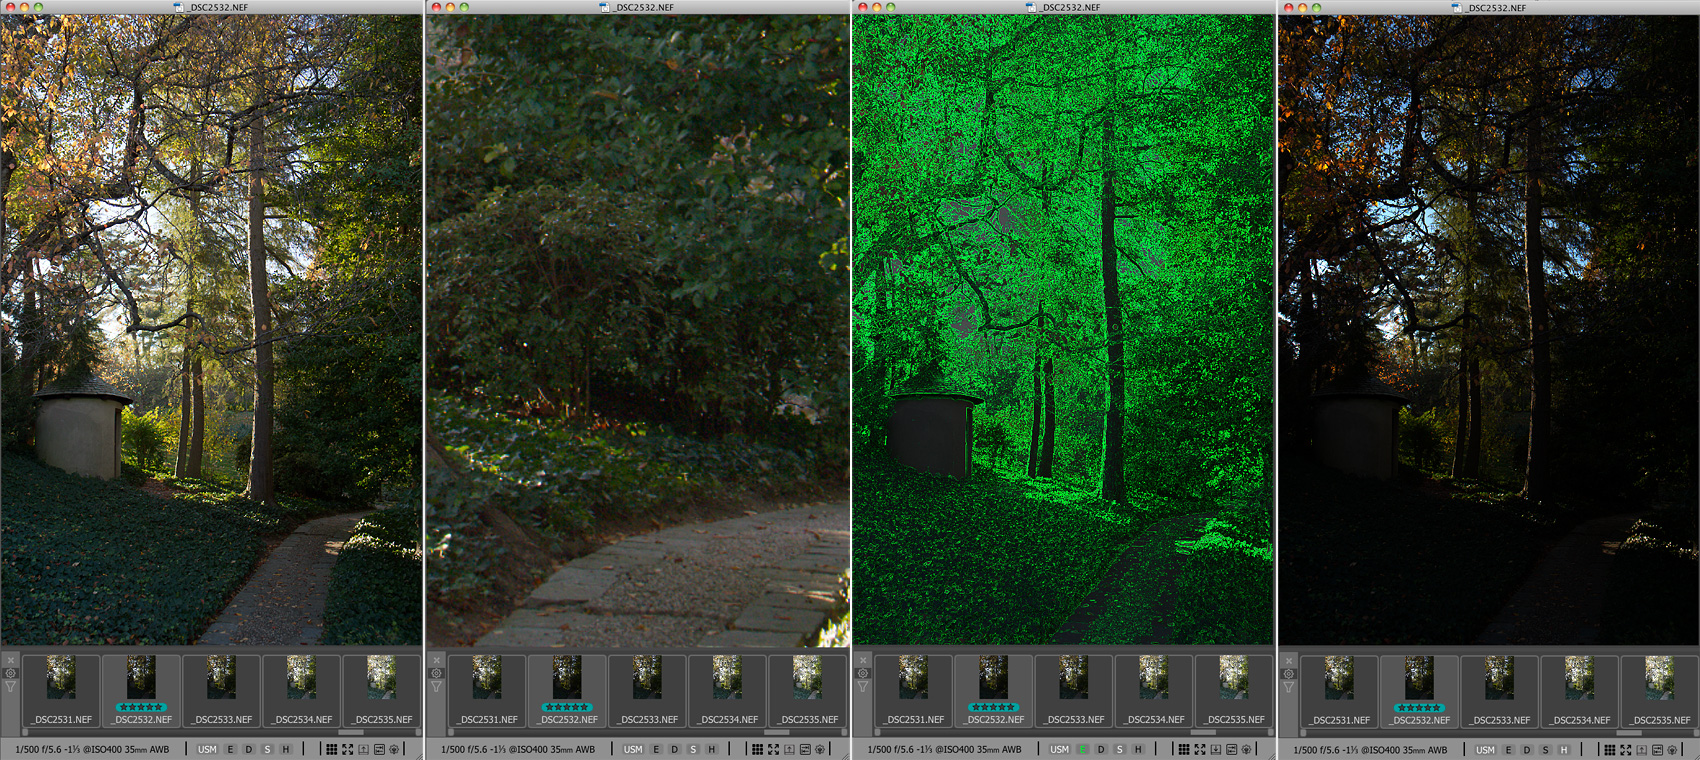The image size is (1700, 760).
Task: Toggle USM sharpening in the leftmost window
Action: tap(207, 749)
